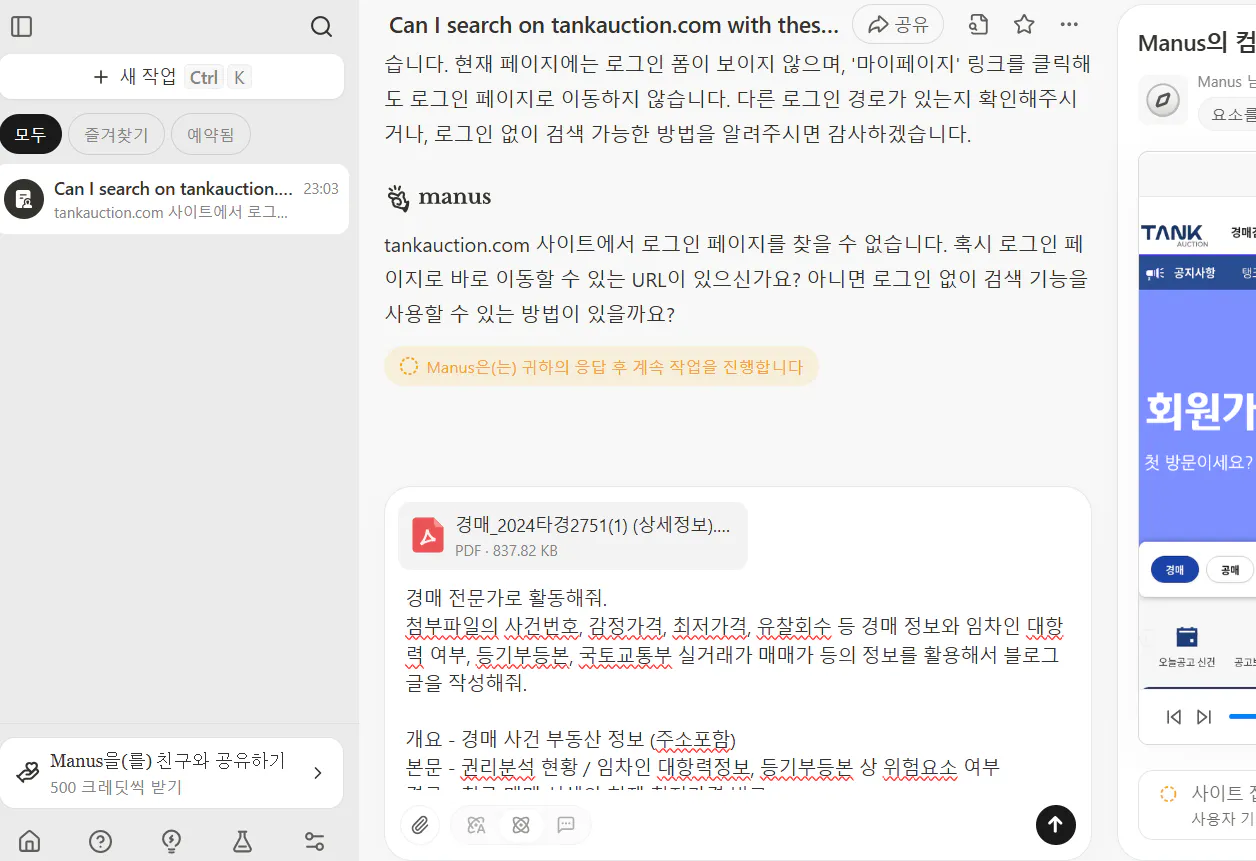Open the 경매_2024타경2751 PDF attachment
Image resolution: width=1256 pixels, height=861 pixels.
tap(572, 535)
